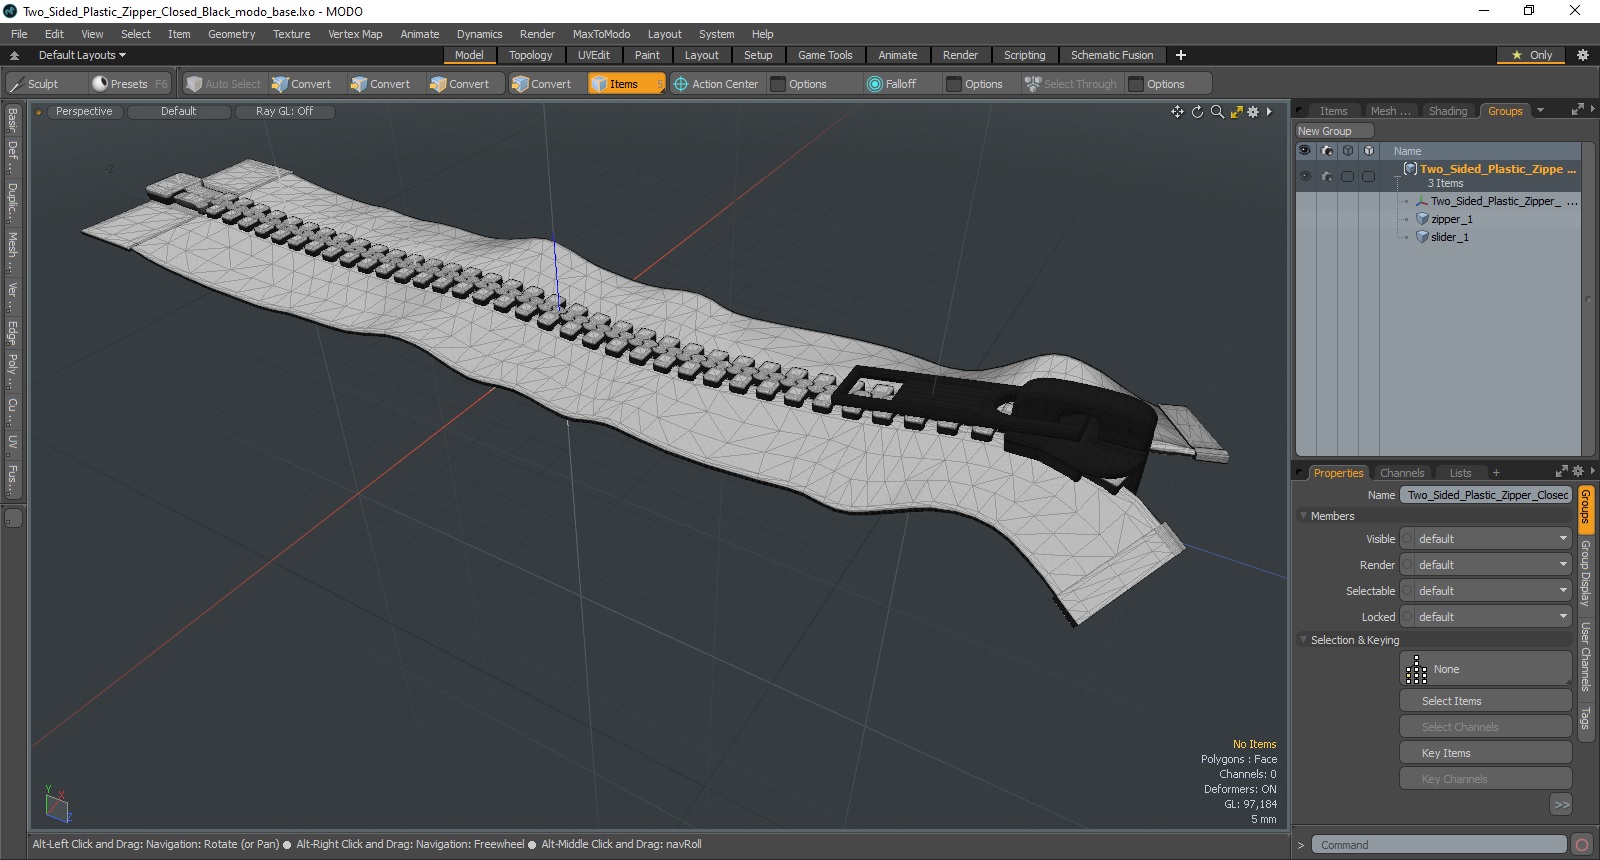Edit the group Name field
The width and height of the screenshot is (1600, 860).
point(1486,495)
